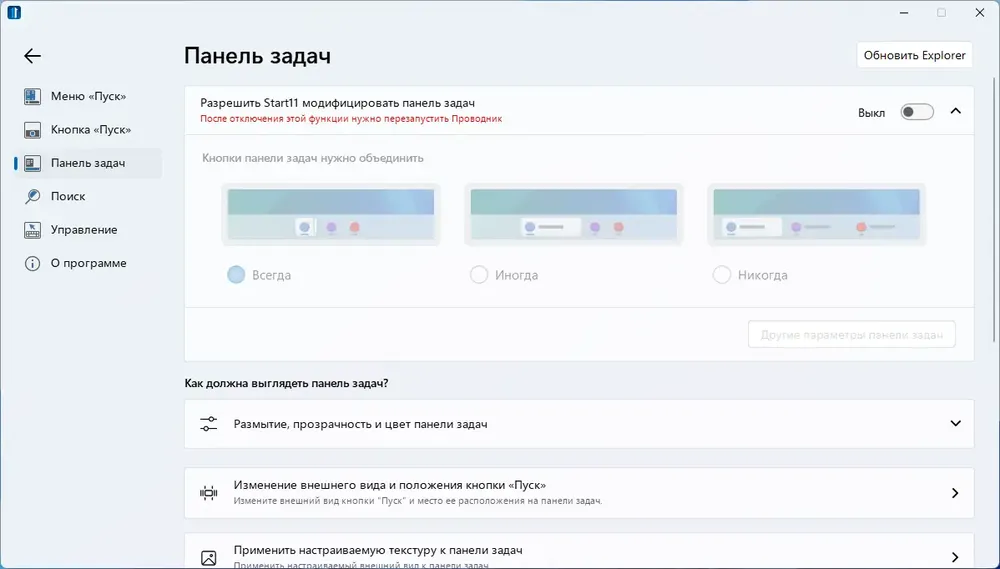1000x569 pixels.
Task: Expand the blur, transparency and color section
Action: 955,424
